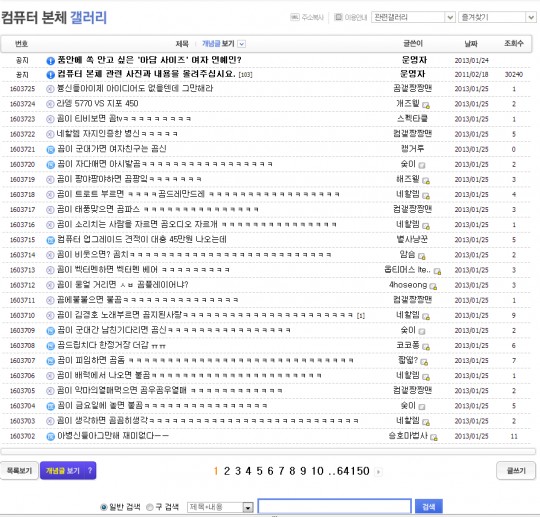The image size is (540, 517).
Task: Click the post icon on row 1603702
Action: 50,436
